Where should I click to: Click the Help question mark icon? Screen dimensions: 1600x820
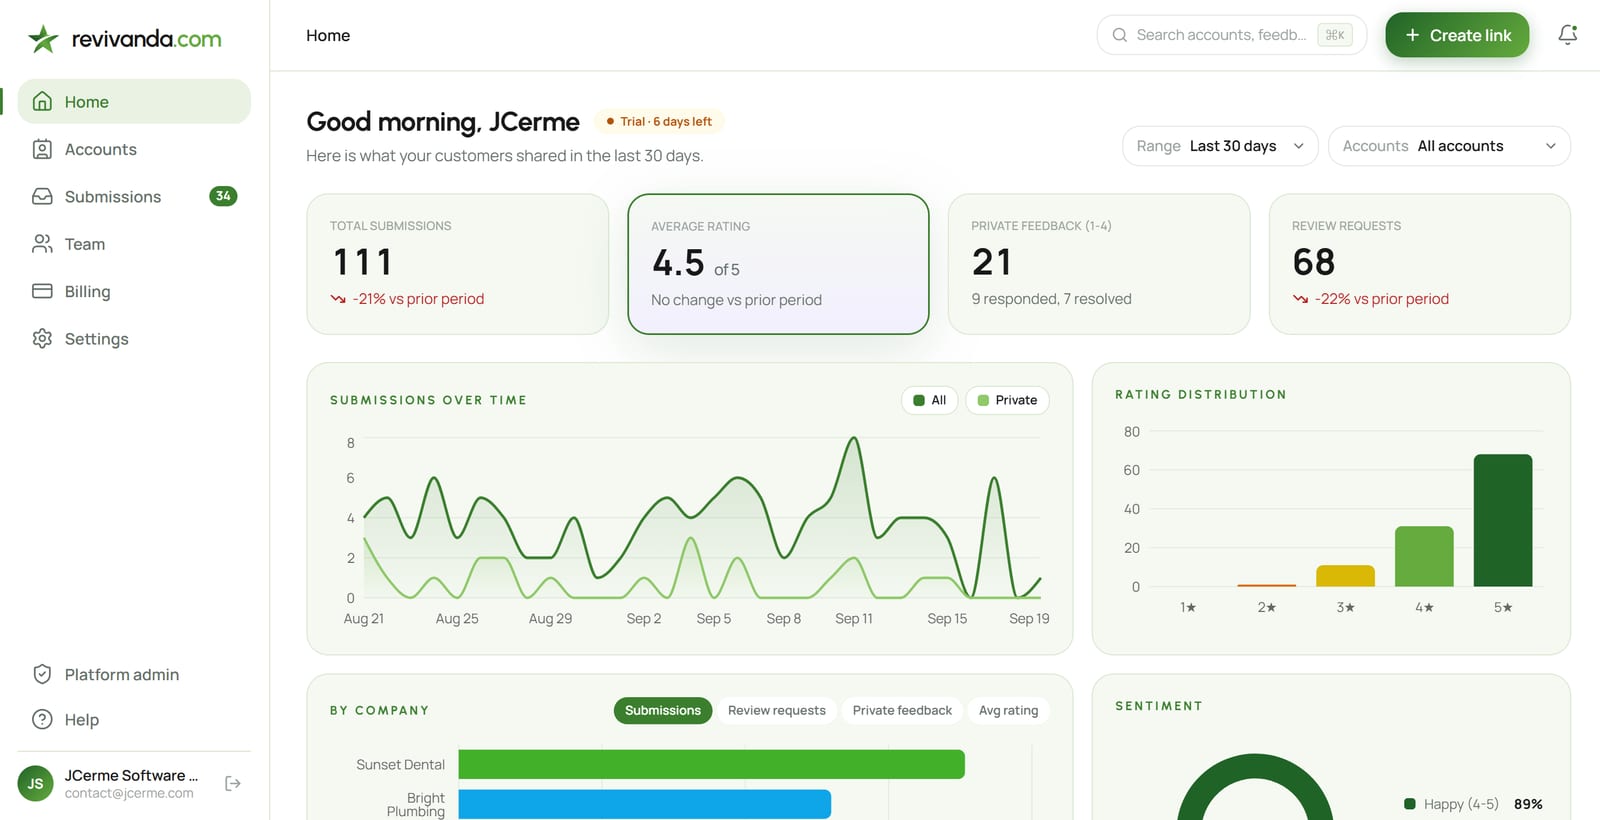[42, 719]
